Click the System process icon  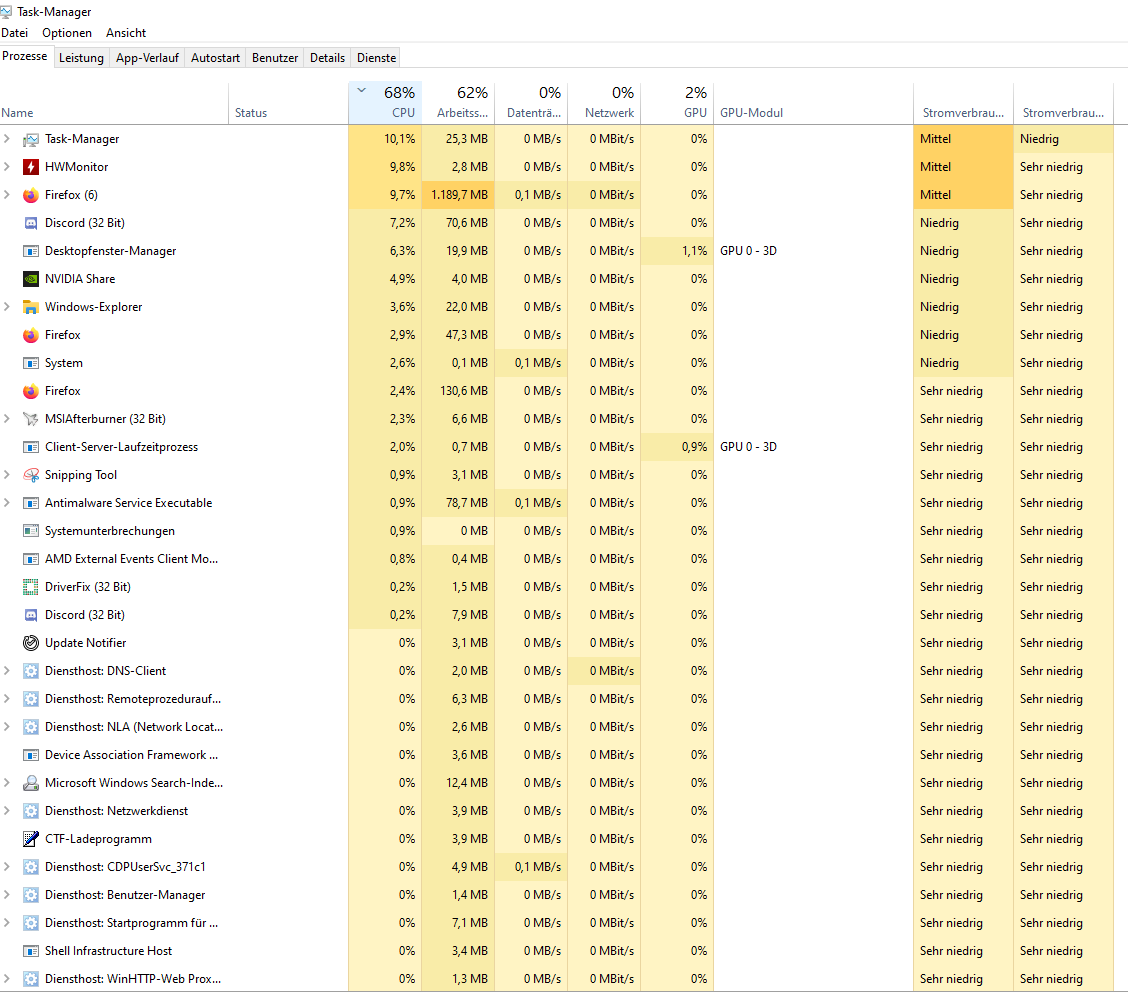pyautogui.click(x=30, y=363)
